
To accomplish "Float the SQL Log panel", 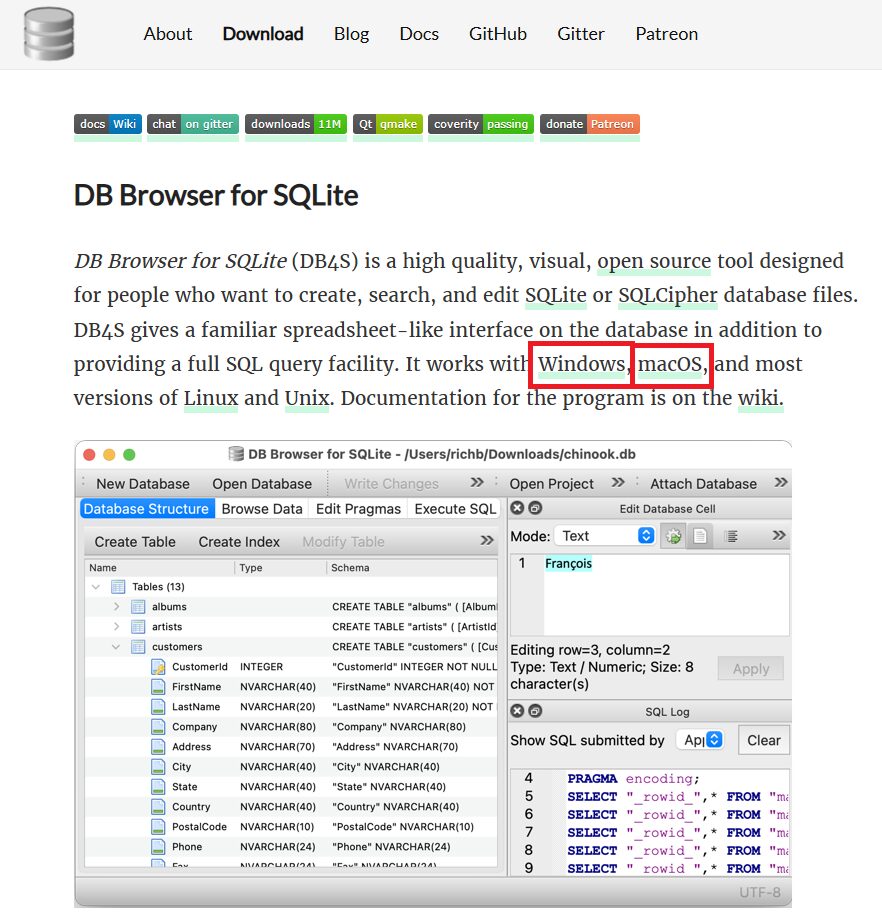I will pos(535,711).
